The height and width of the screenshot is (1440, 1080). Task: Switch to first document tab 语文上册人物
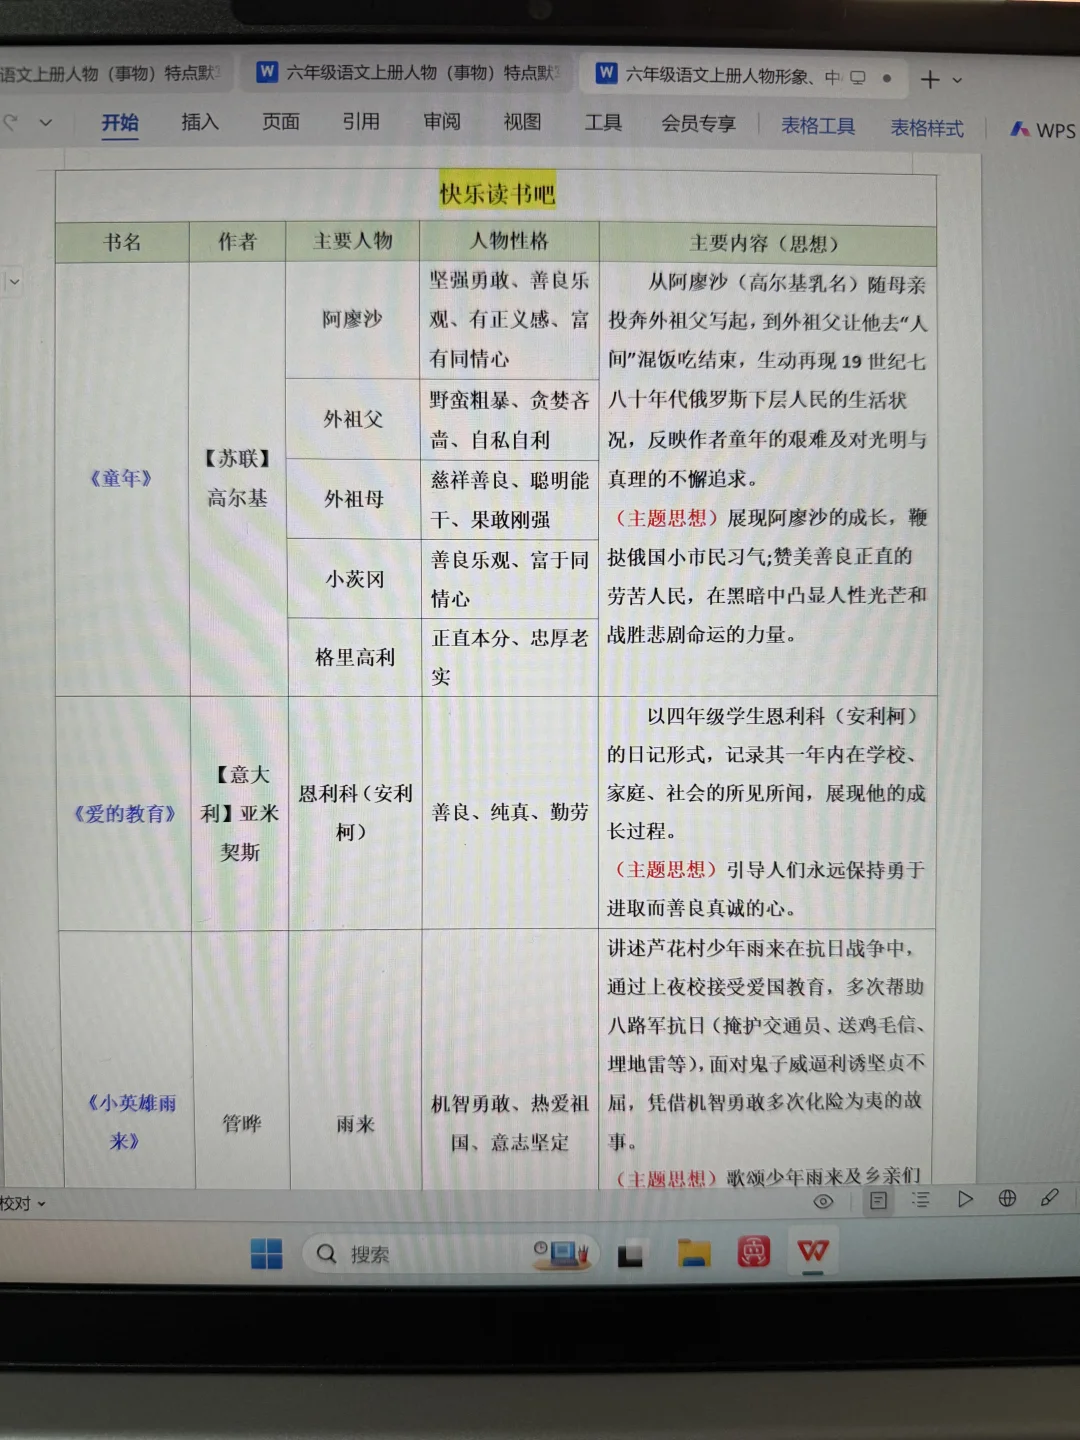point(110,73)
